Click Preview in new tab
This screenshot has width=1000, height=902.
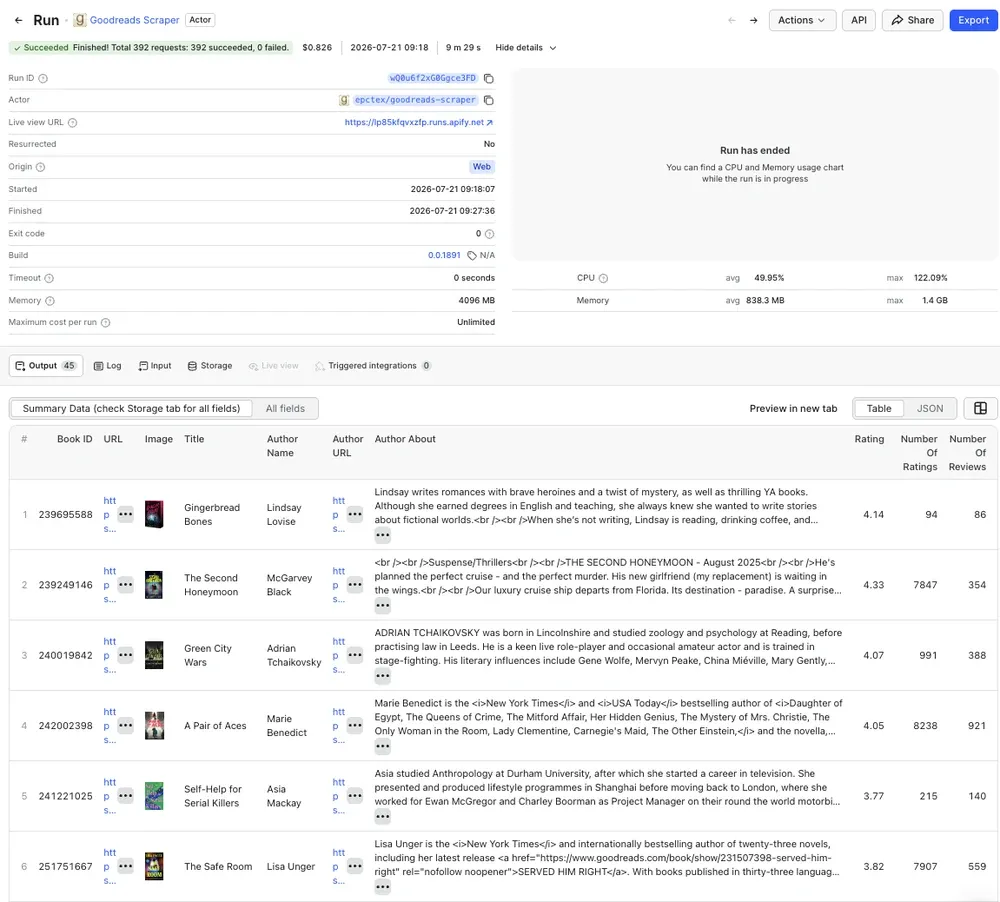tap(793, 408)
